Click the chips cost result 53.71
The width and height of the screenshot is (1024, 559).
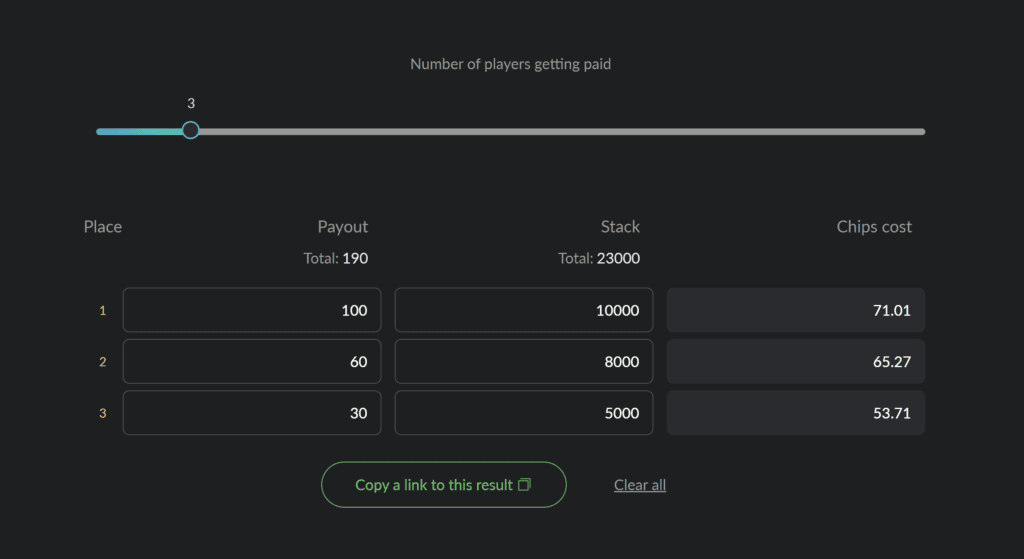click(795, 413)
